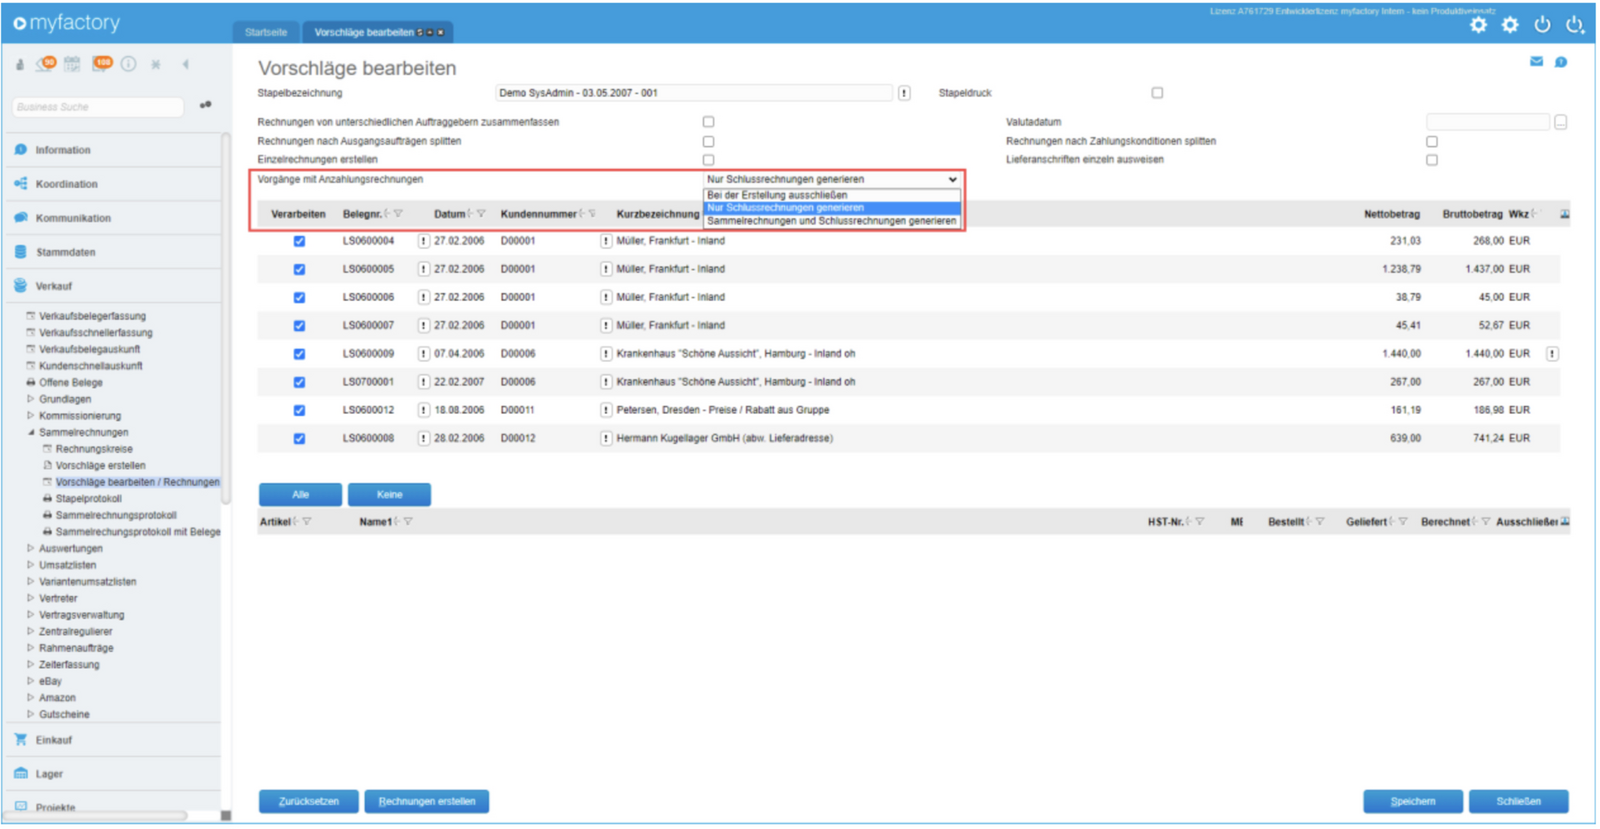
Task: Expand the Kommissionierung tree node
Action: point(31,416)
